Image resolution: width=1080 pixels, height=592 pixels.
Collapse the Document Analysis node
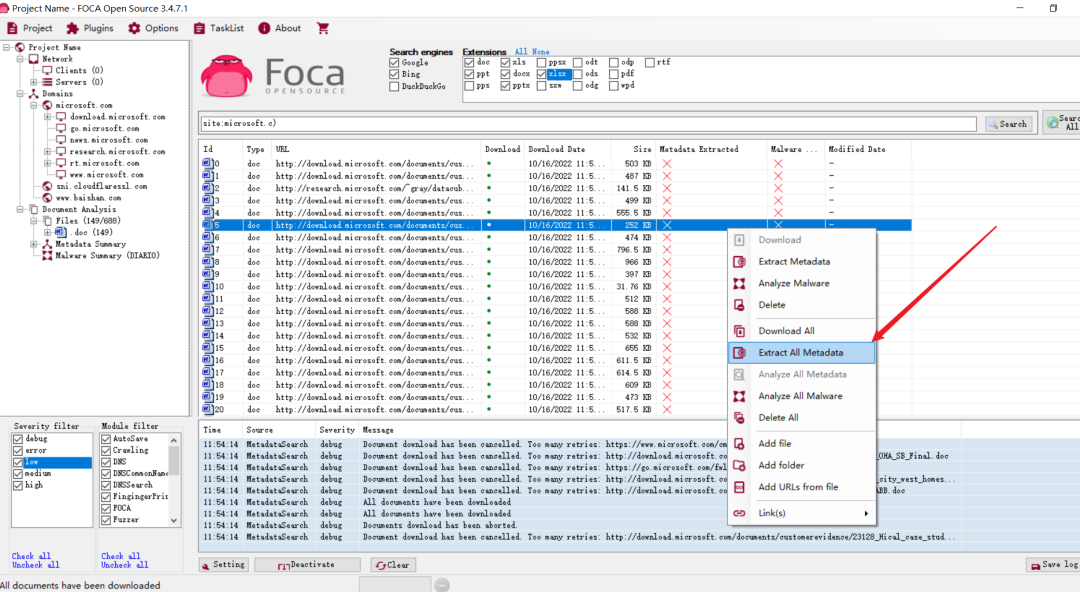coord(21,210)
